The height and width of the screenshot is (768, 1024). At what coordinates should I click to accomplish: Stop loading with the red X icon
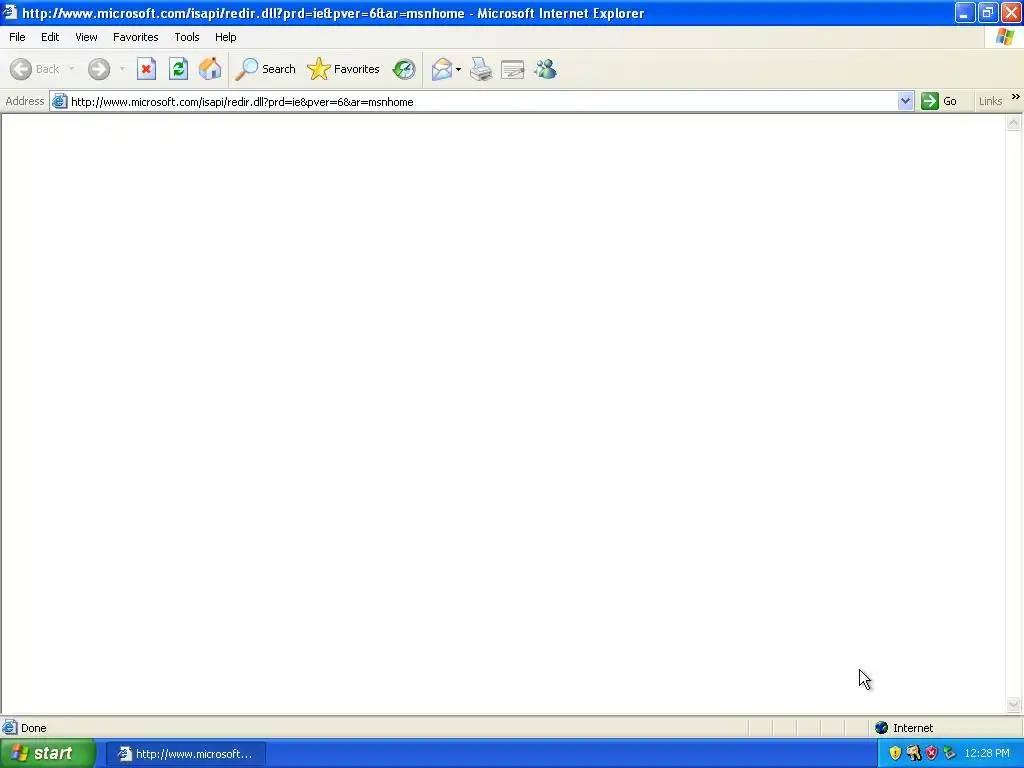146,69
